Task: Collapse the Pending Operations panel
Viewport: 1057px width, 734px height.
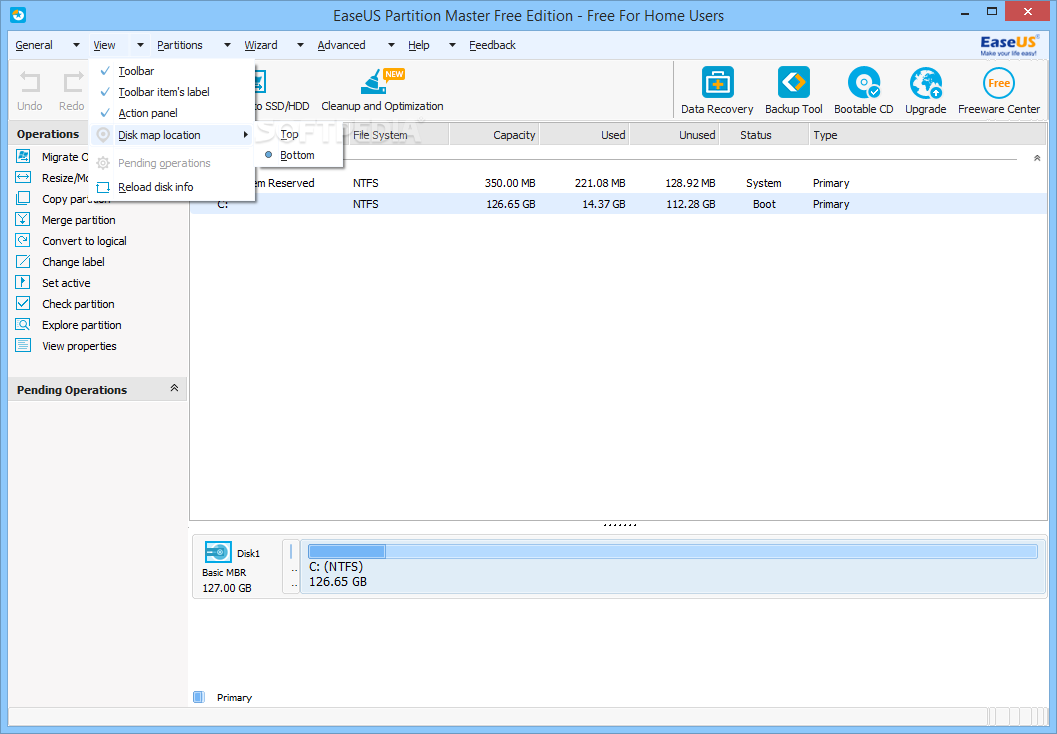Action: click(x=174, y=388)
